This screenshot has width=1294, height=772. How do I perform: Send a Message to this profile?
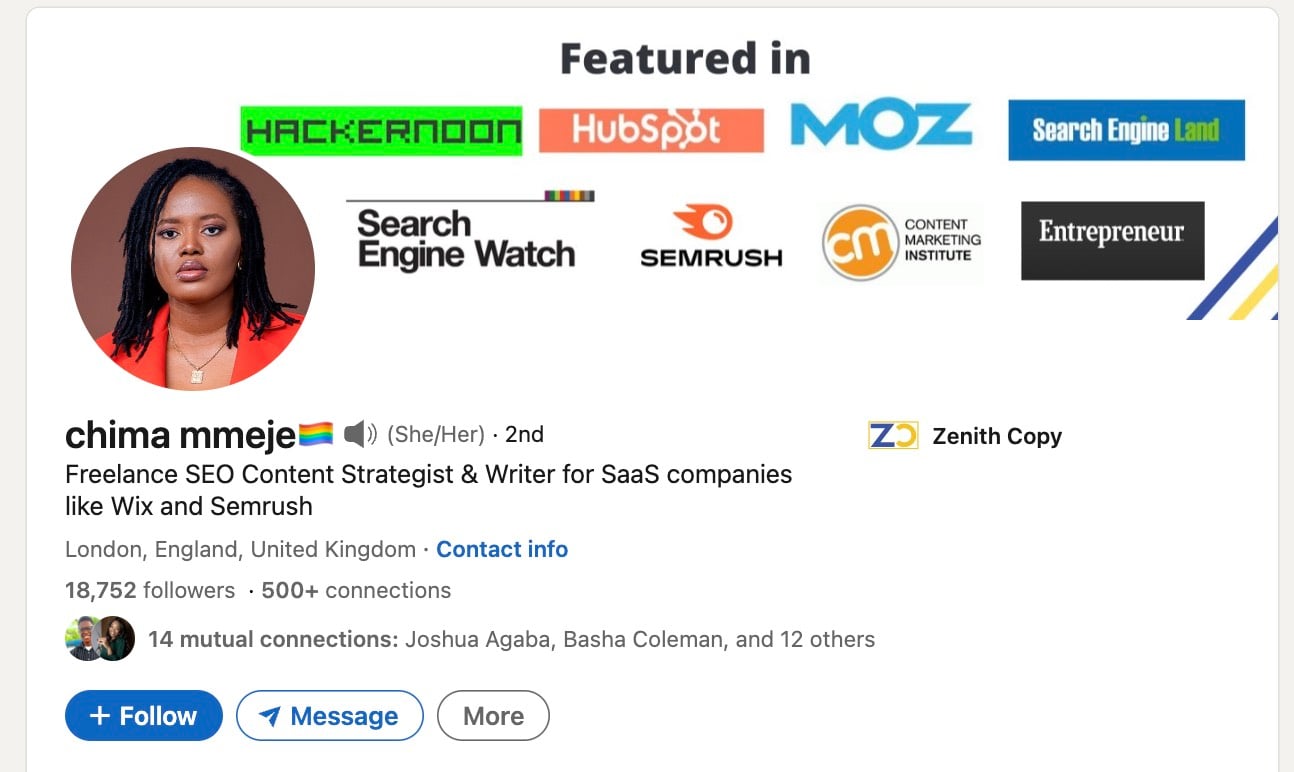tap(329, 716)
